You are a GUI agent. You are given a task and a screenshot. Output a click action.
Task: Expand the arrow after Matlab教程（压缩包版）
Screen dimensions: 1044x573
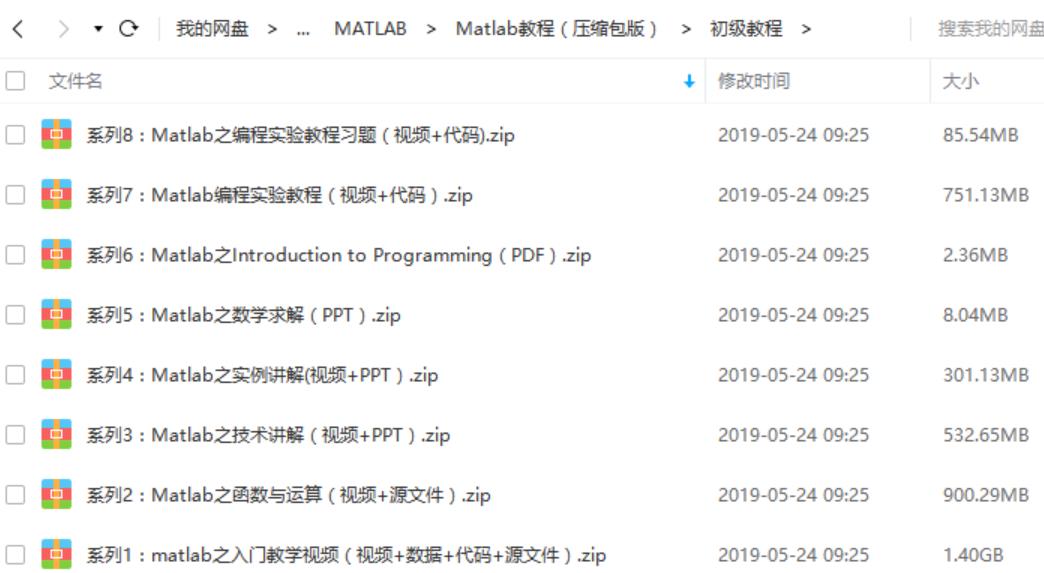[686, 29]
